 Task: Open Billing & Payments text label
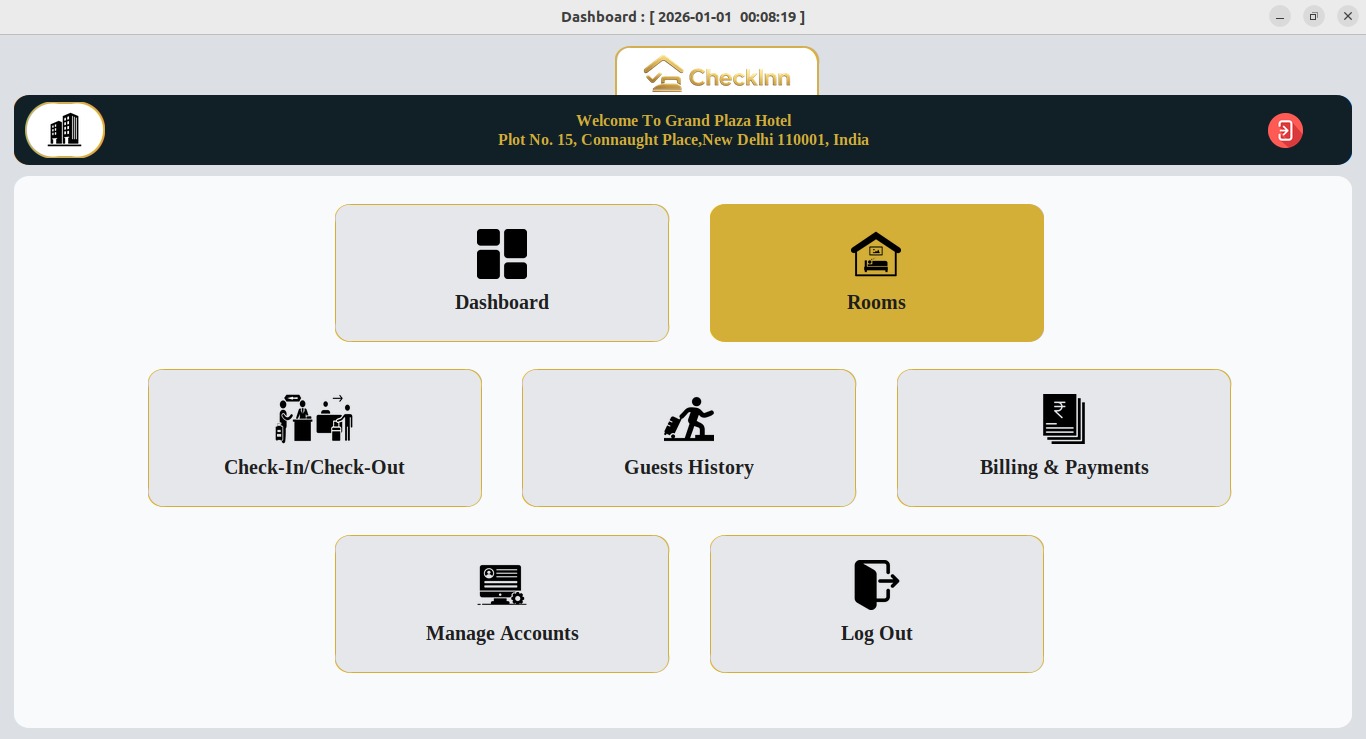(x=1064, y=468)
